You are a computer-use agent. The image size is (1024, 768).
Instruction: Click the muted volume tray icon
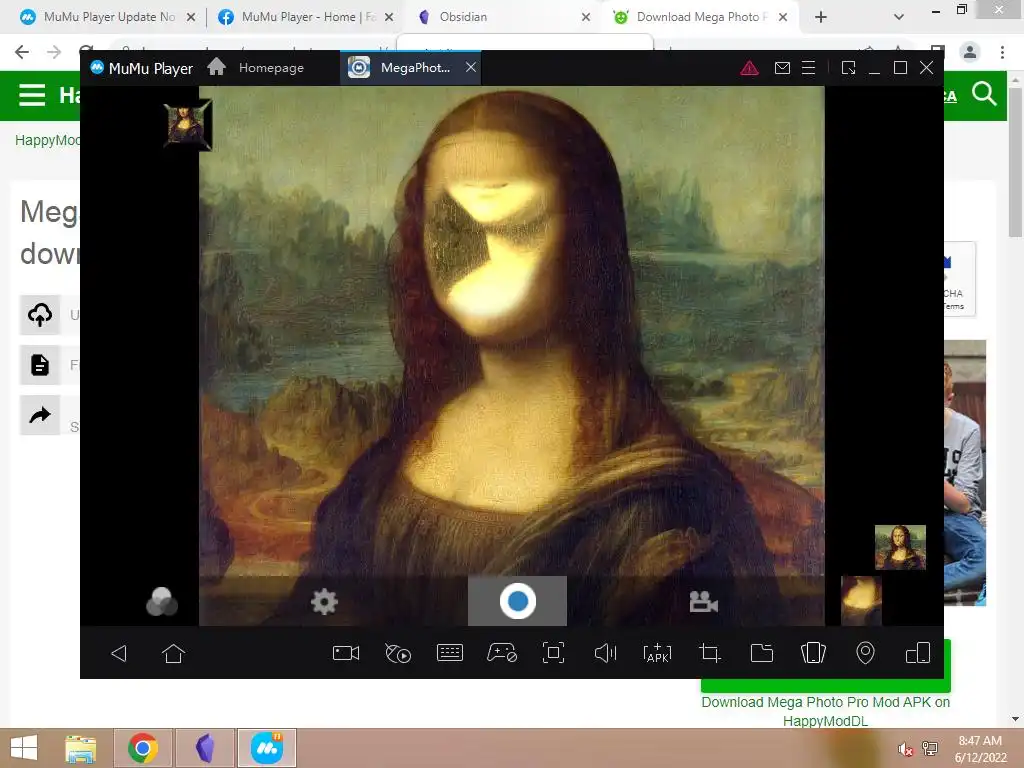click(x=904, y=750)
